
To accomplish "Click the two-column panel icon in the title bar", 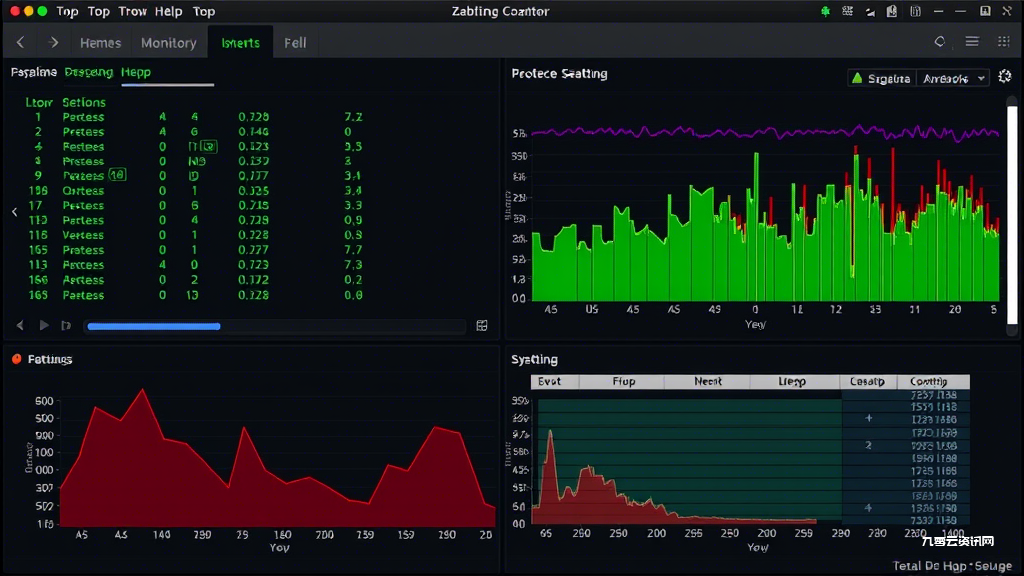I will (916, 11).
